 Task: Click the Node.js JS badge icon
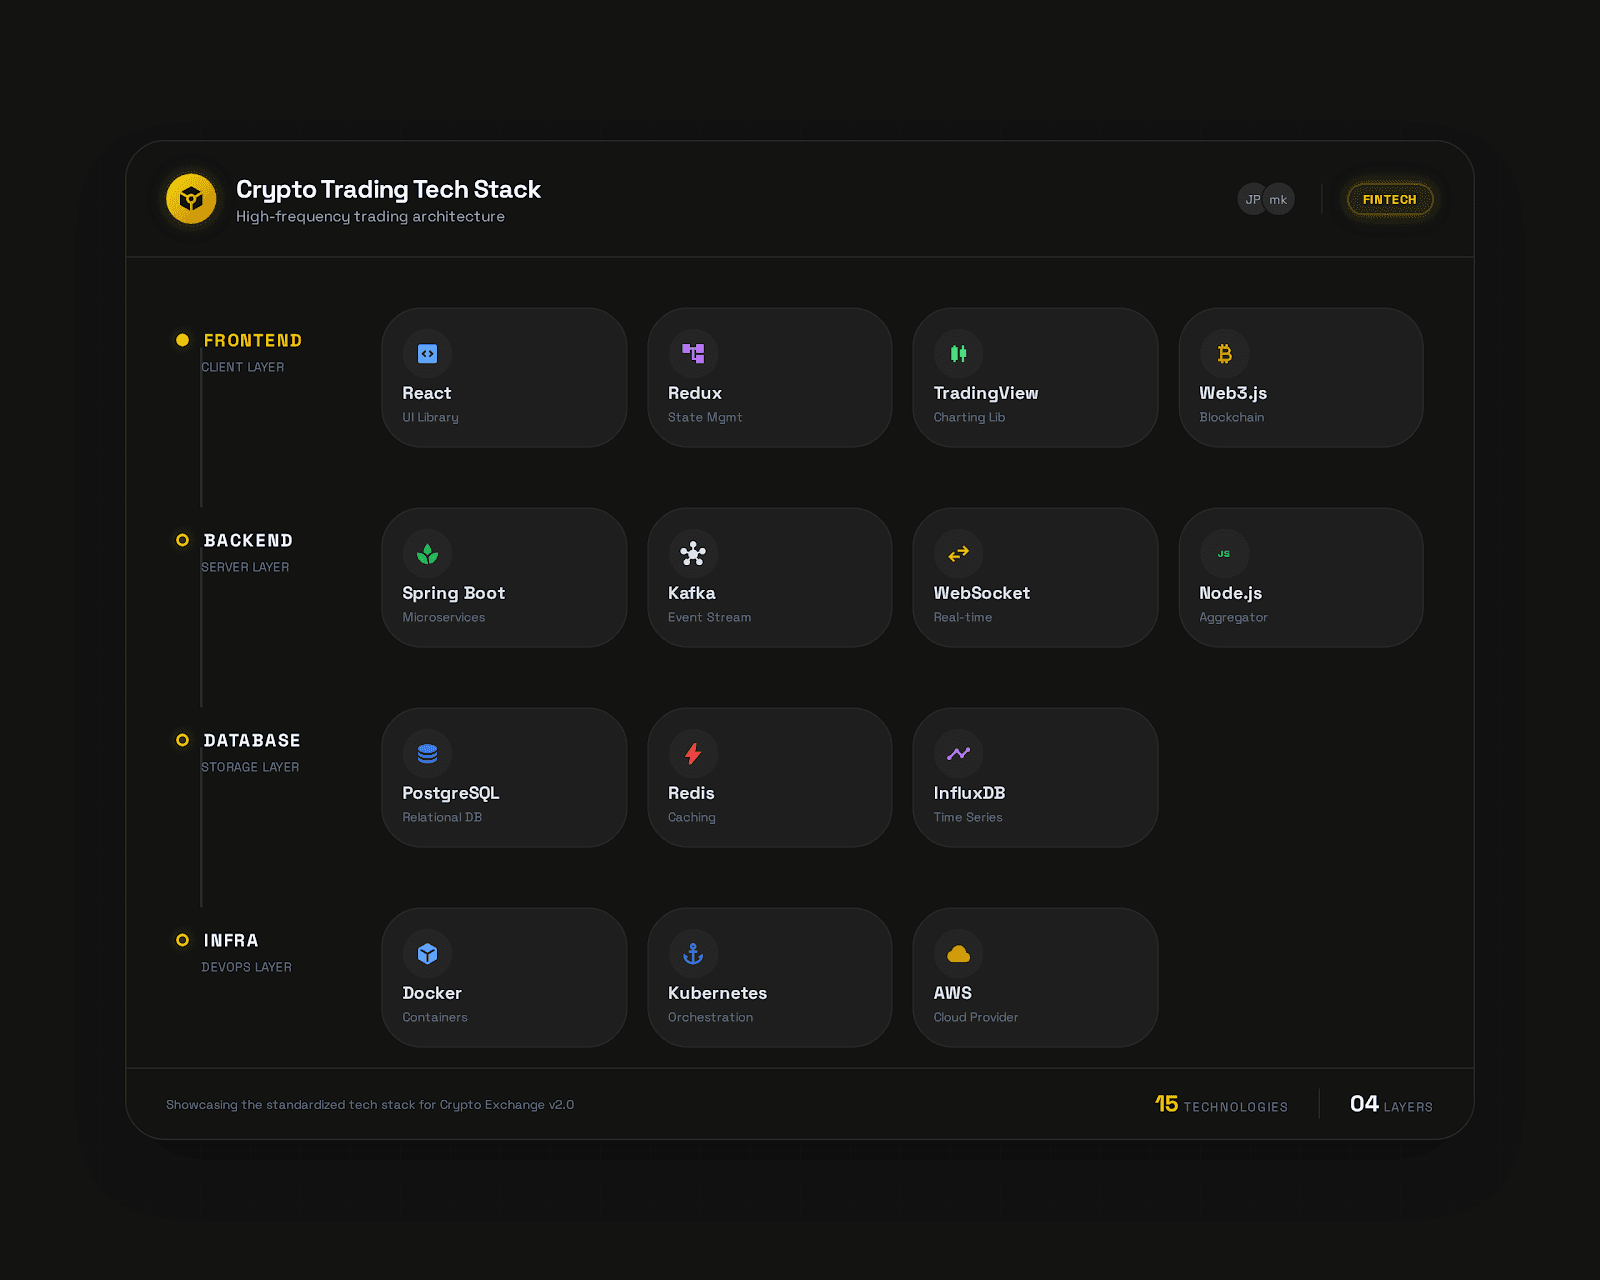click(x=1223, y=553)
